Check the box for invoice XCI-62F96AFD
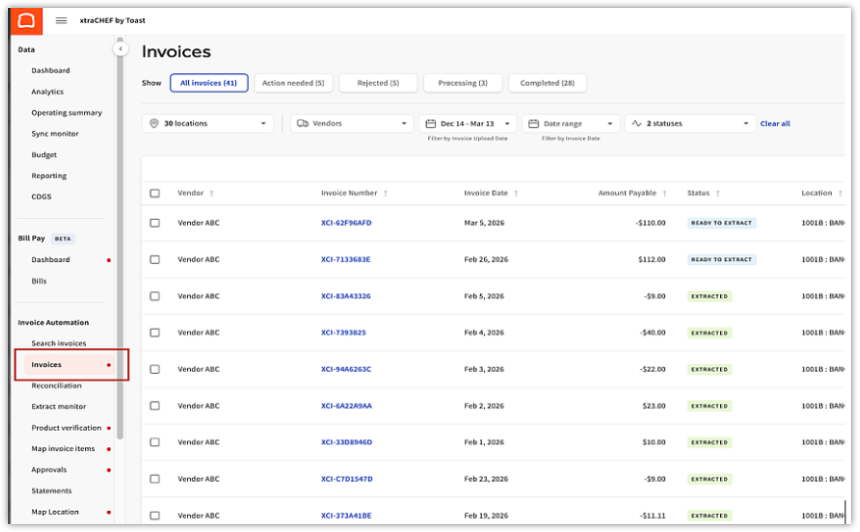Viewport: 860px width, 532px height. click(x=154, y=223)
